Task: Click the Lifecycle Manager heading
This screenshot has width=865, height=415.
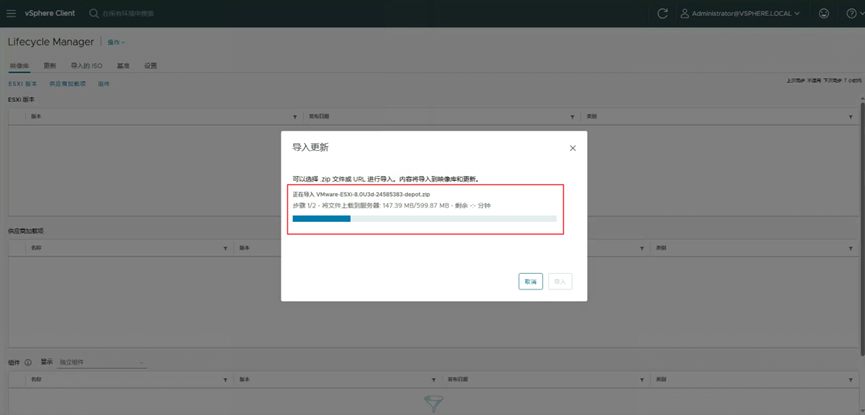Action: [x=51, y=42]
